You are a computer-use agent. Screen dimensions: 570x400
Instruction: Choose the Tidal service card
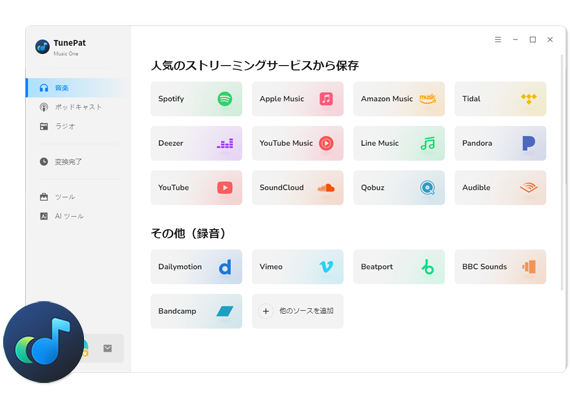(500, 99)
